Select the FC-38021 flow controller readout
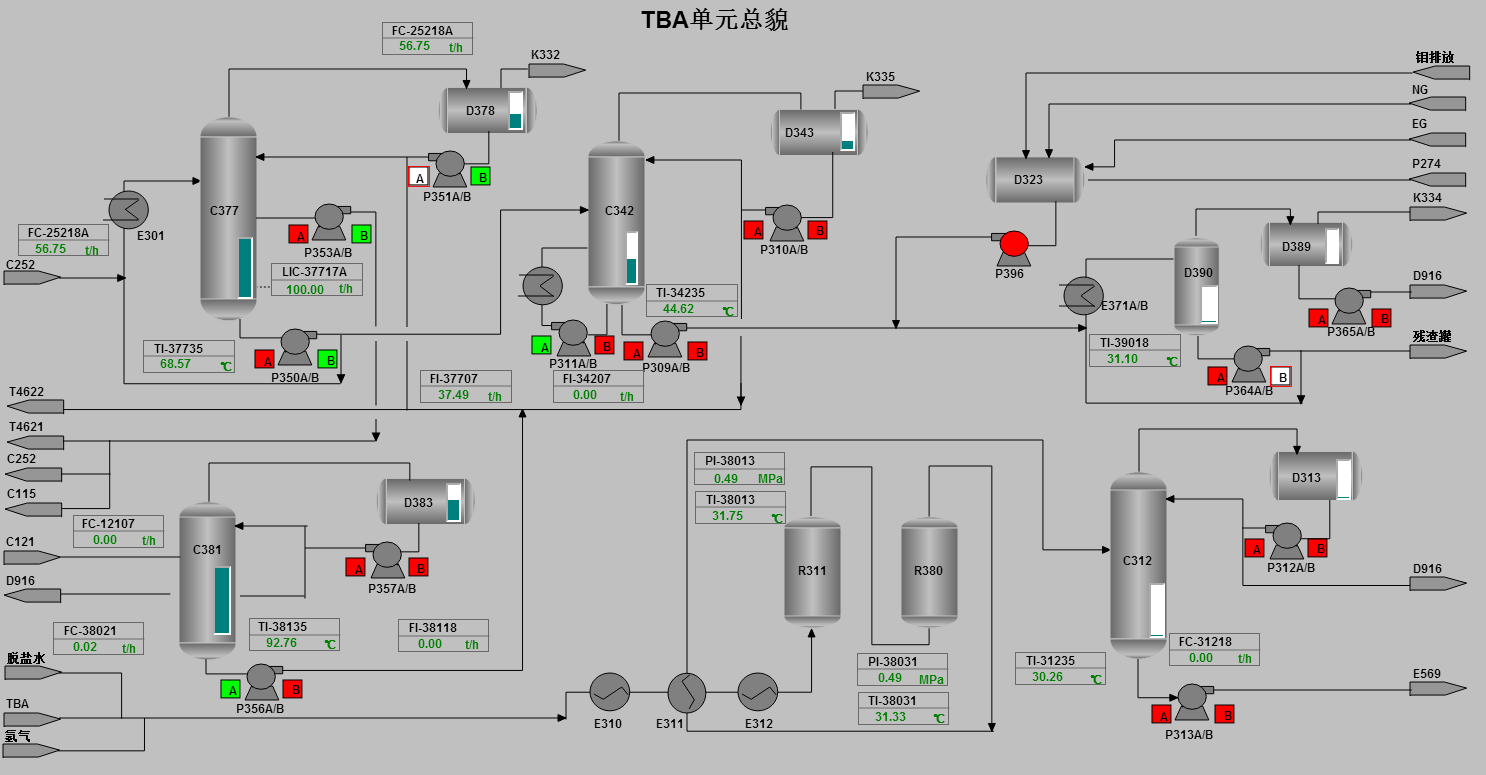Viewport: 1486px width, 775px height. [x=98, y=647]
